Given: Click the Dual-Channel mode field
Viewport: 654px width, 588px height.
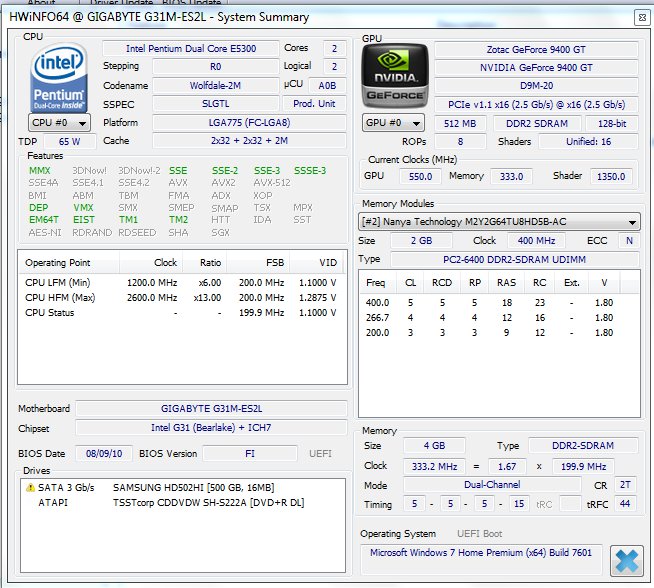Looking at the screenshot, I should [492, 485].
